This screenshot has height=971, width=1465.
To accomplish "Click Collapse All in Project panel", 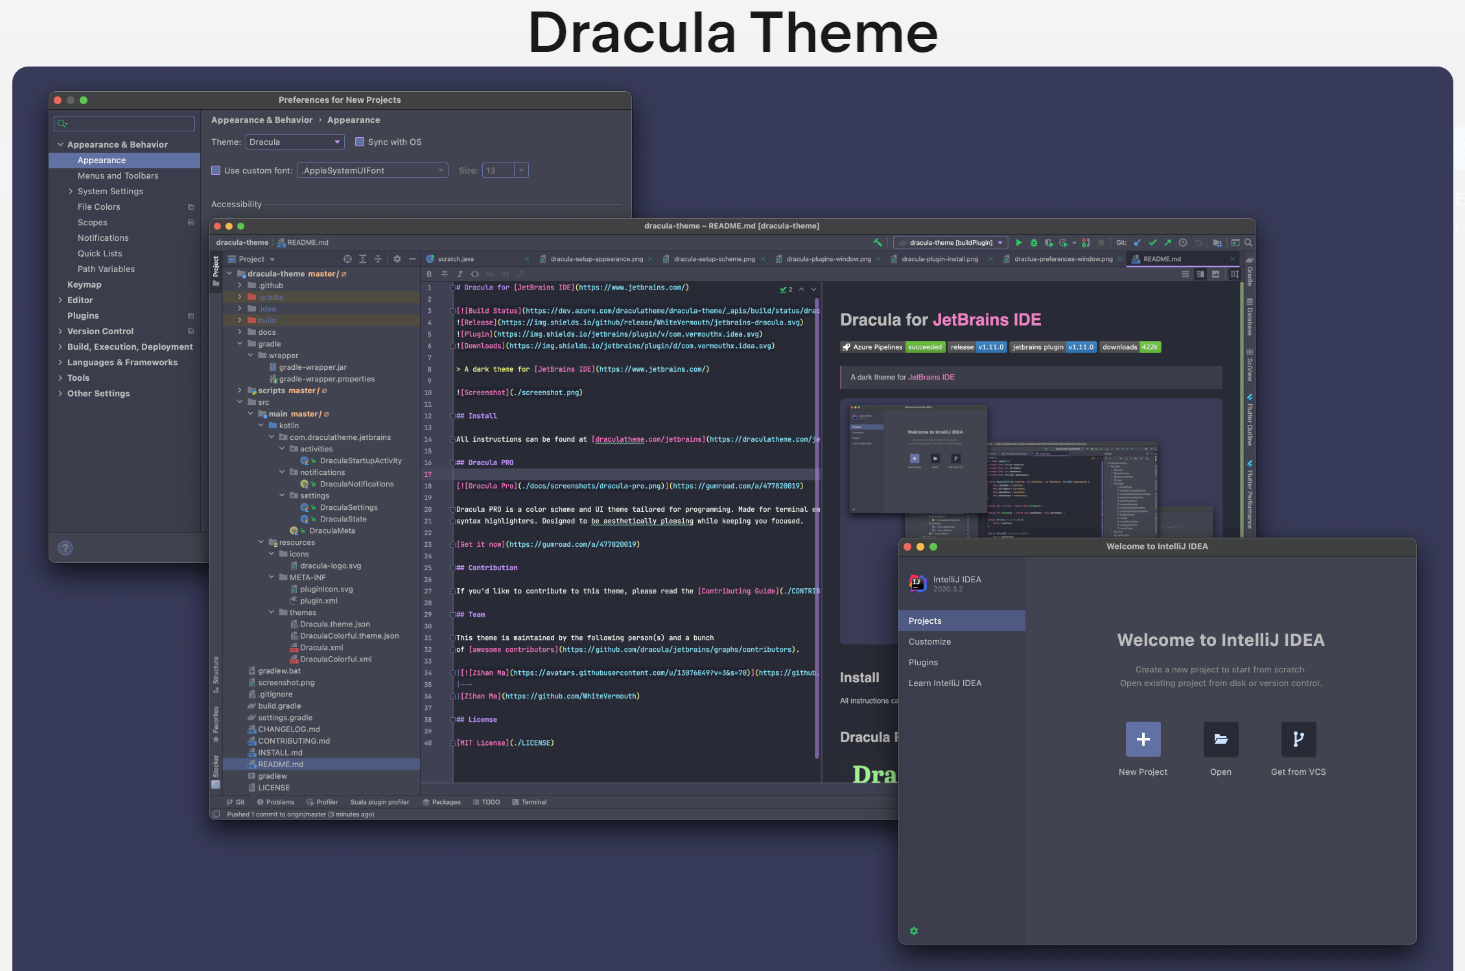I will tap(378, 259).
